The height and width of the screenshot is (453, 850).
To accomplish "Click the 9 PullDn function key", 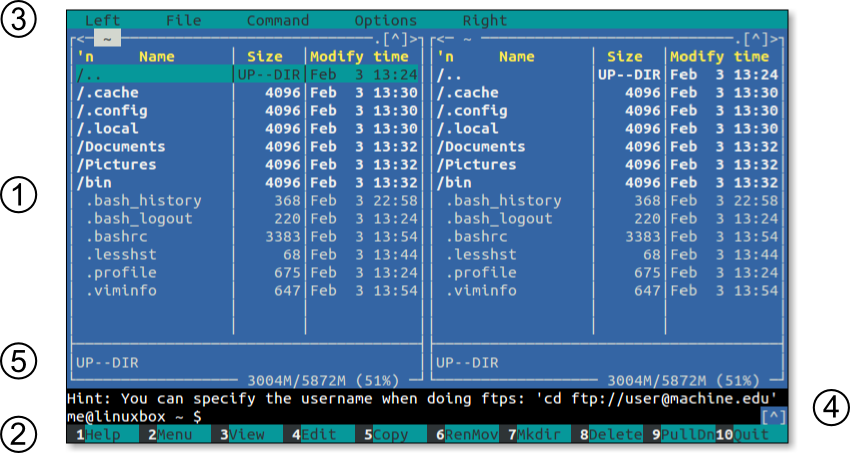I will tap(682, 434).
